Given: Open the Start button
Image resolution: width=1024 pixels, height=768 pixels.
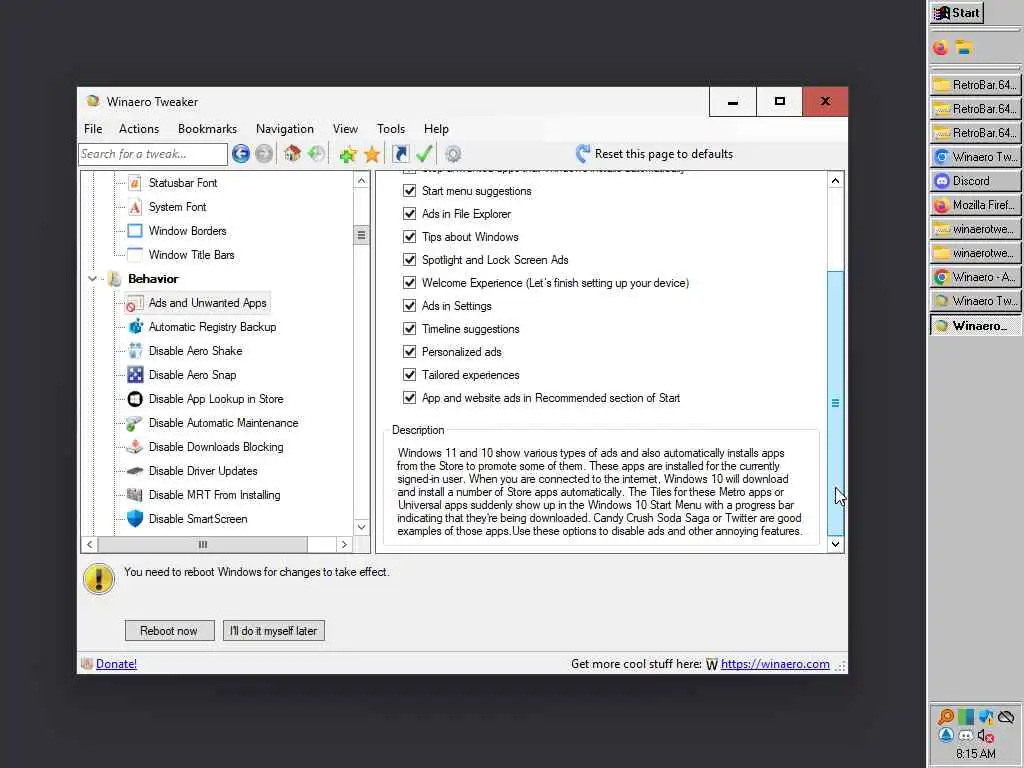Looking at the screenshot, I should point(957,13).
